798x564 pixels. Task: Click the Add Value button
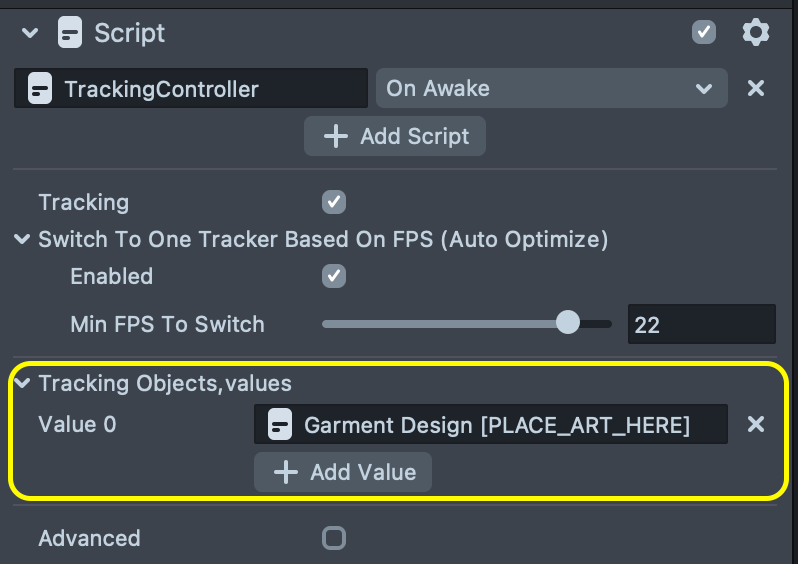pos(343,472)
